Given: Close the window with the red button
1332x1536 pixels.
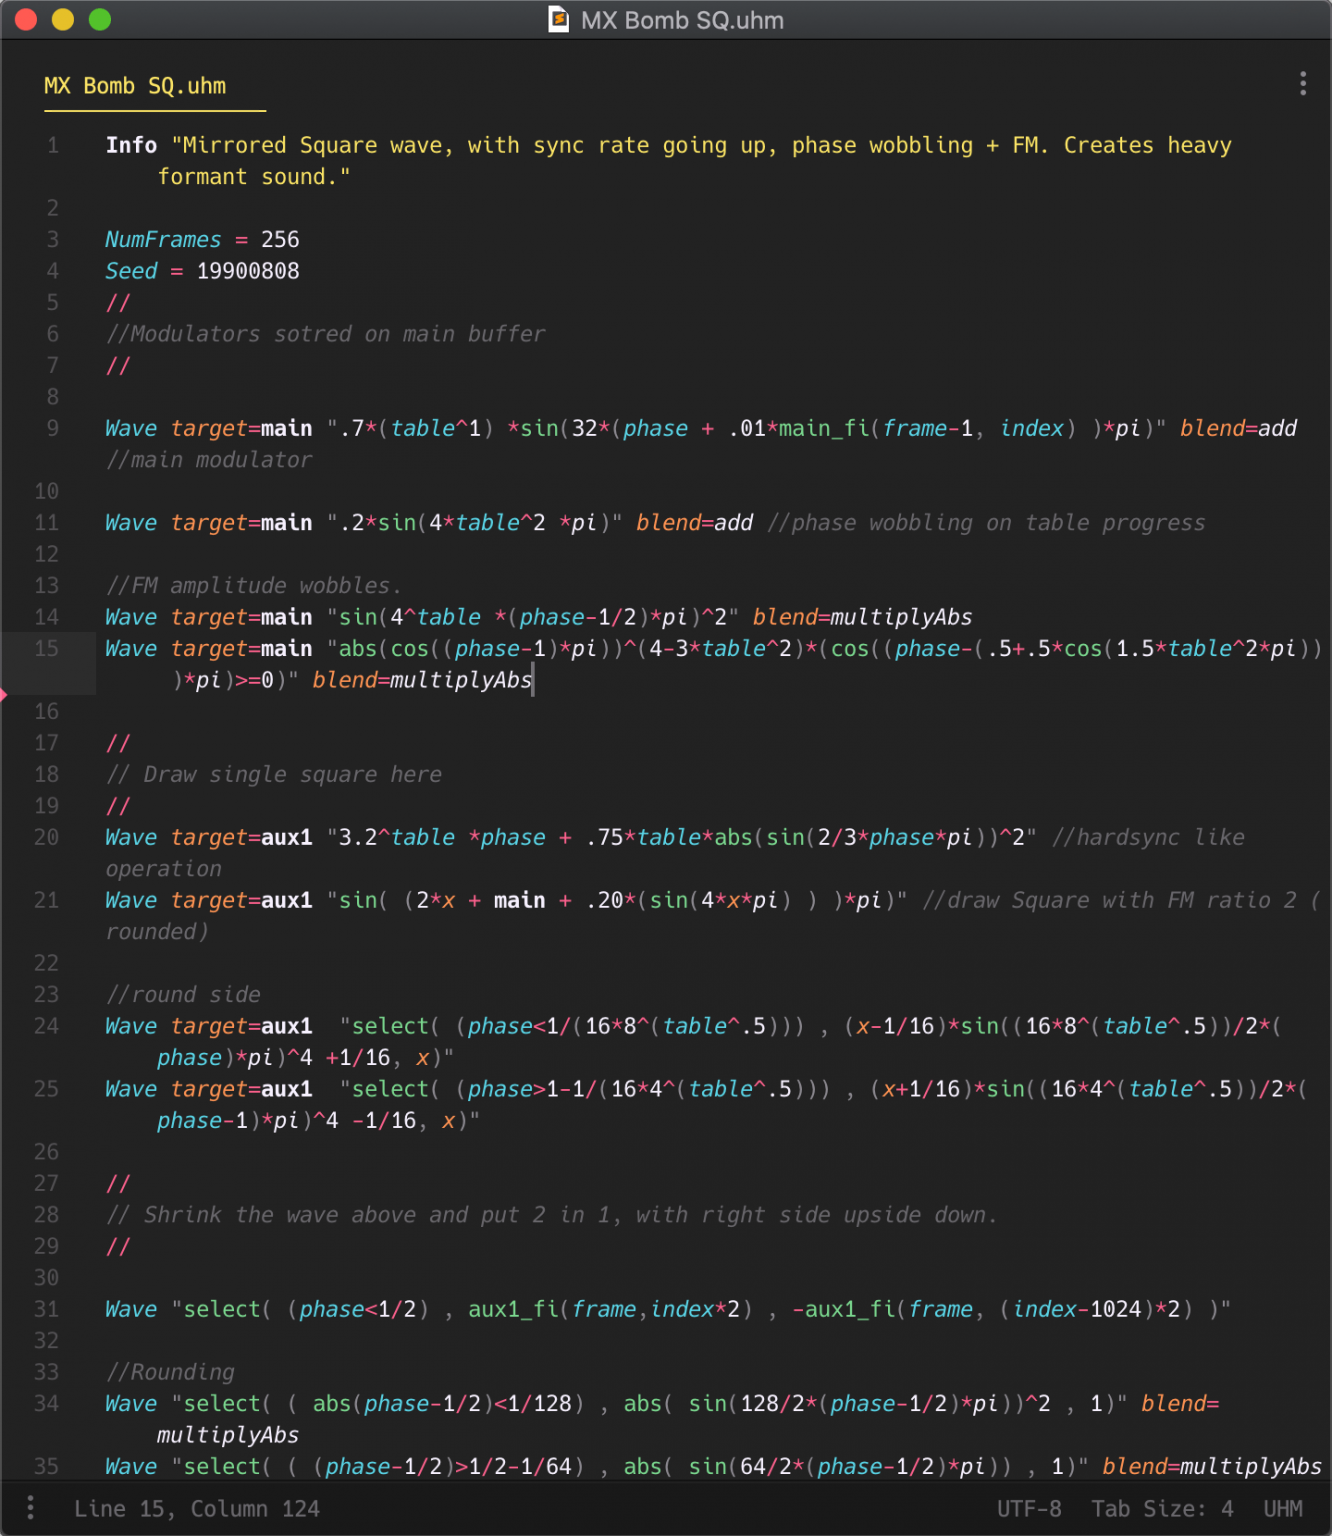Looking at the screenshot, I should coord(26,20).
